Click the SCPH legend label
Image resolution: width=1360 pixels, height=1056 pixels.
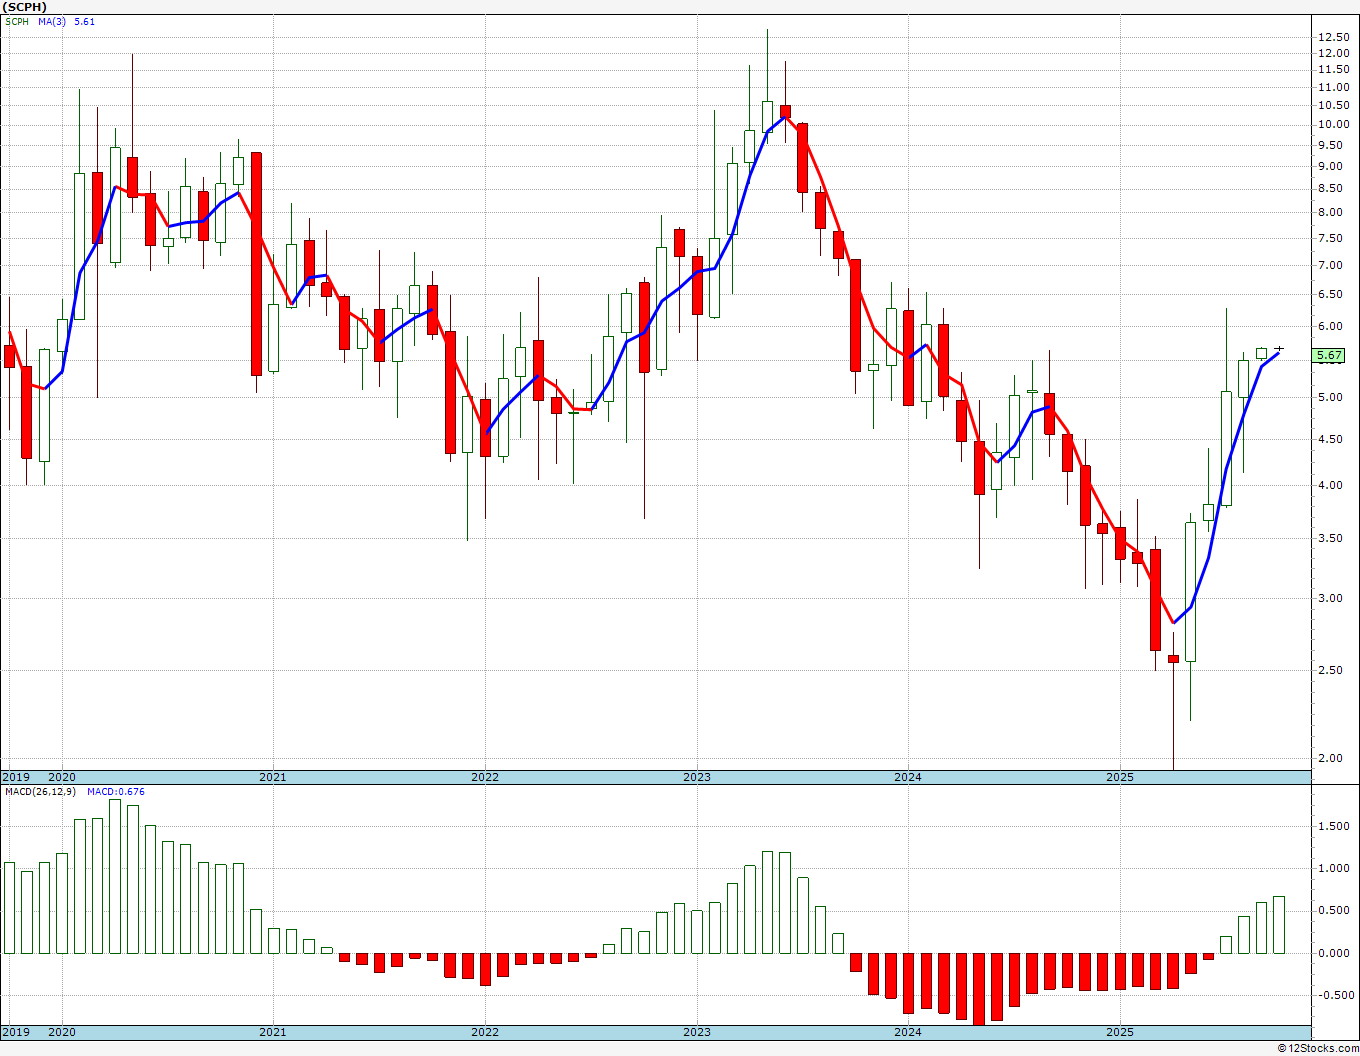click(x=17, y=21)
